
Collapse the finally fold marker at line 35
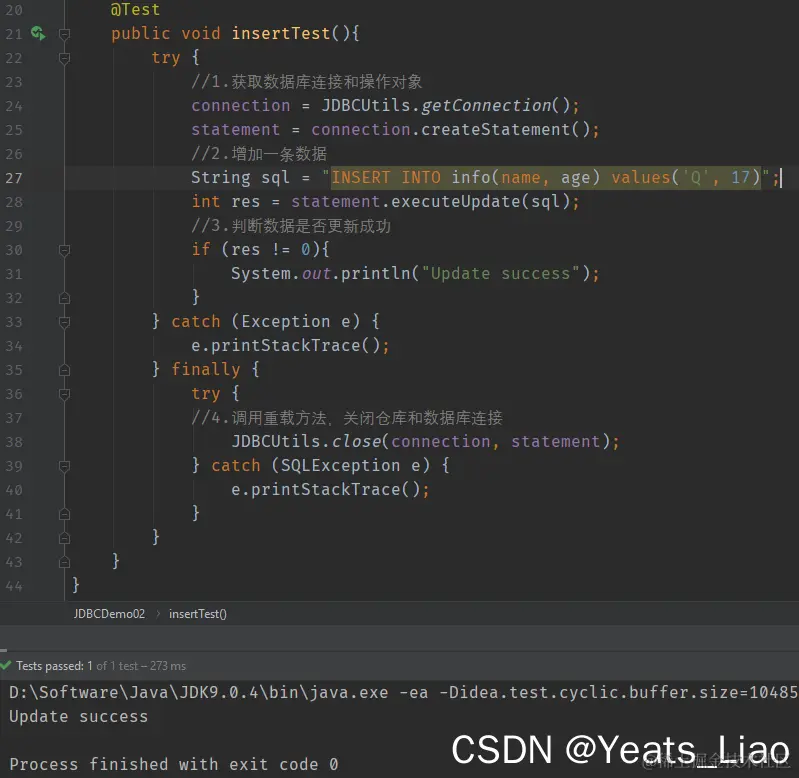coord(64,370)
